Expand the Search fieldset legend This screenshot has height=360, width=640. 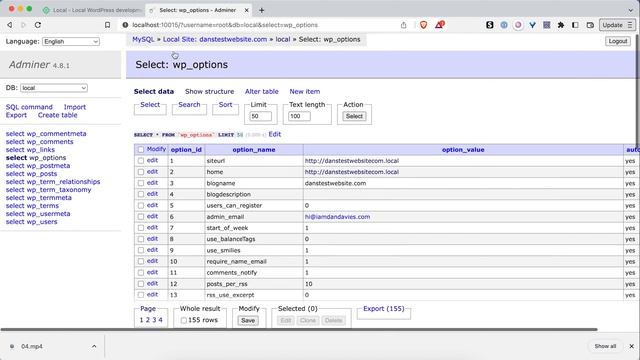click(x=189, y=104)
